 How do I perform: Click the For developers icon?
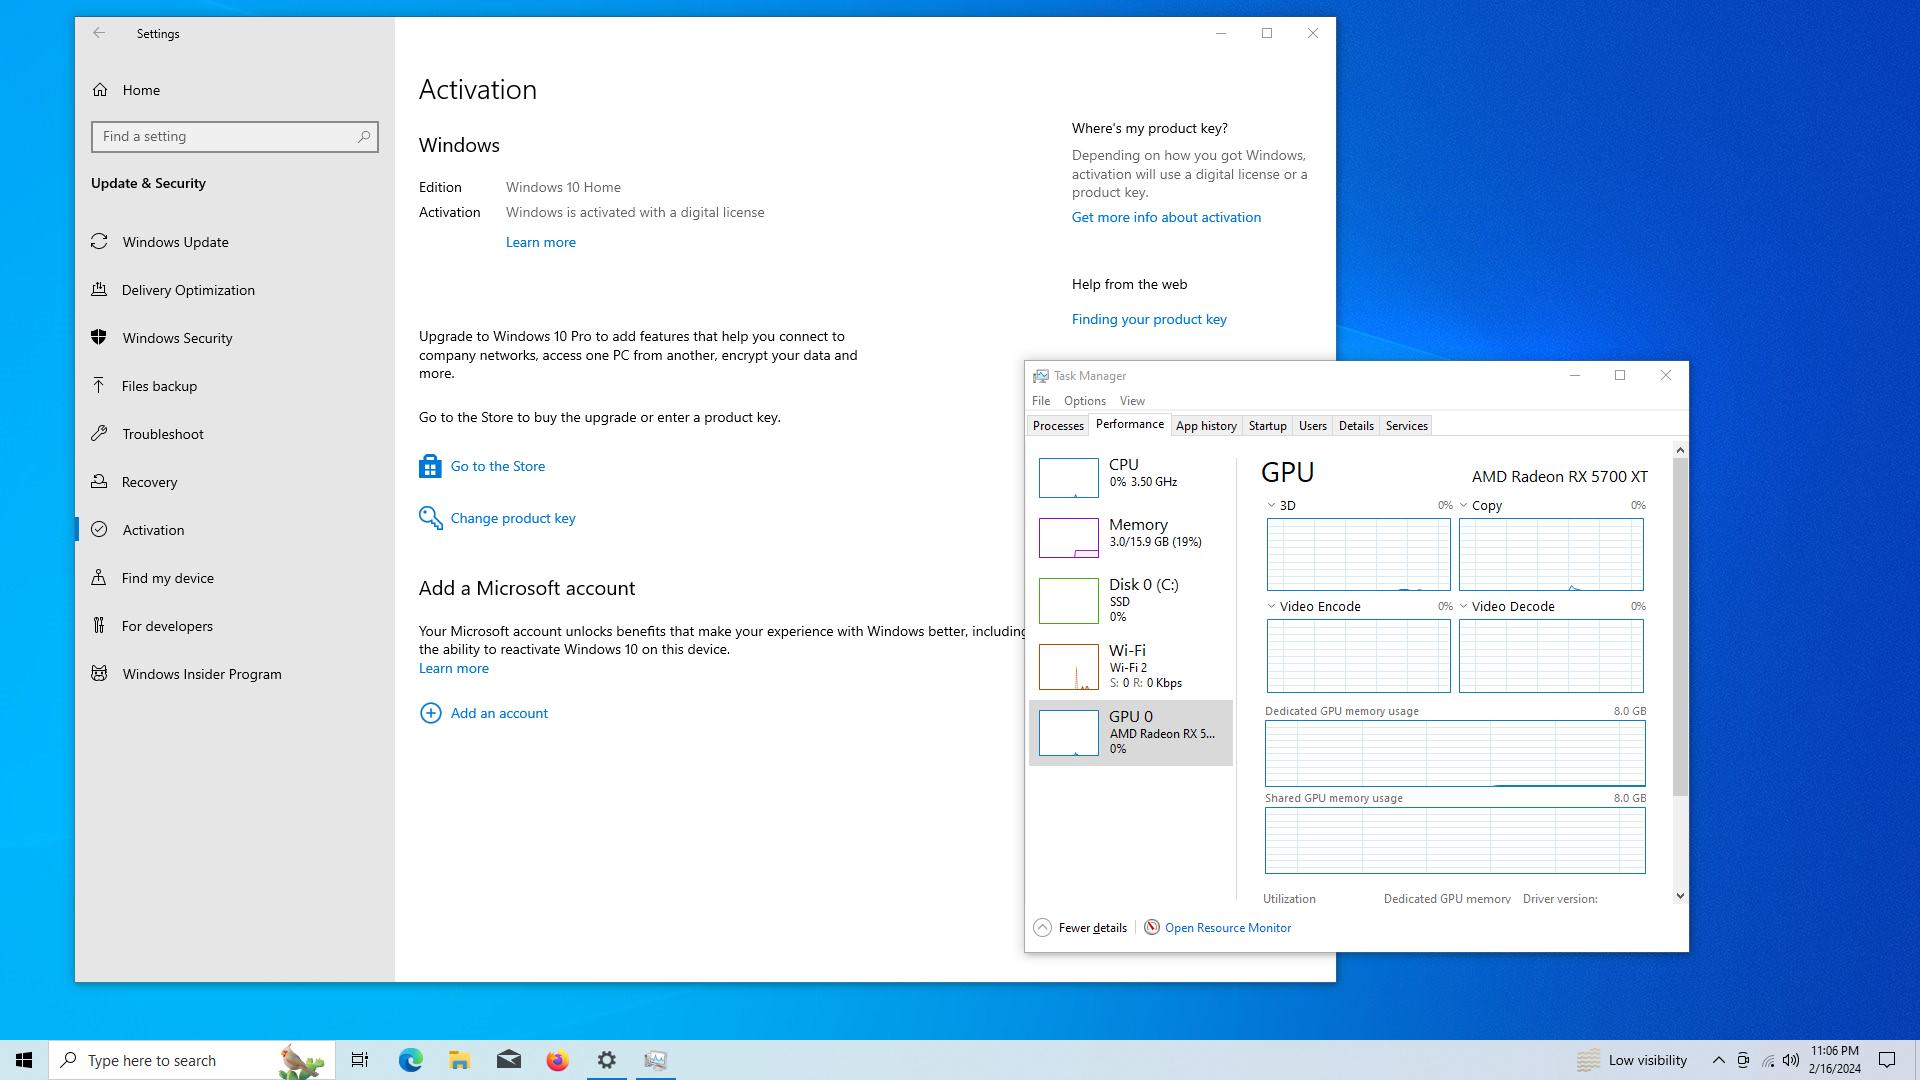coord(99,626)
